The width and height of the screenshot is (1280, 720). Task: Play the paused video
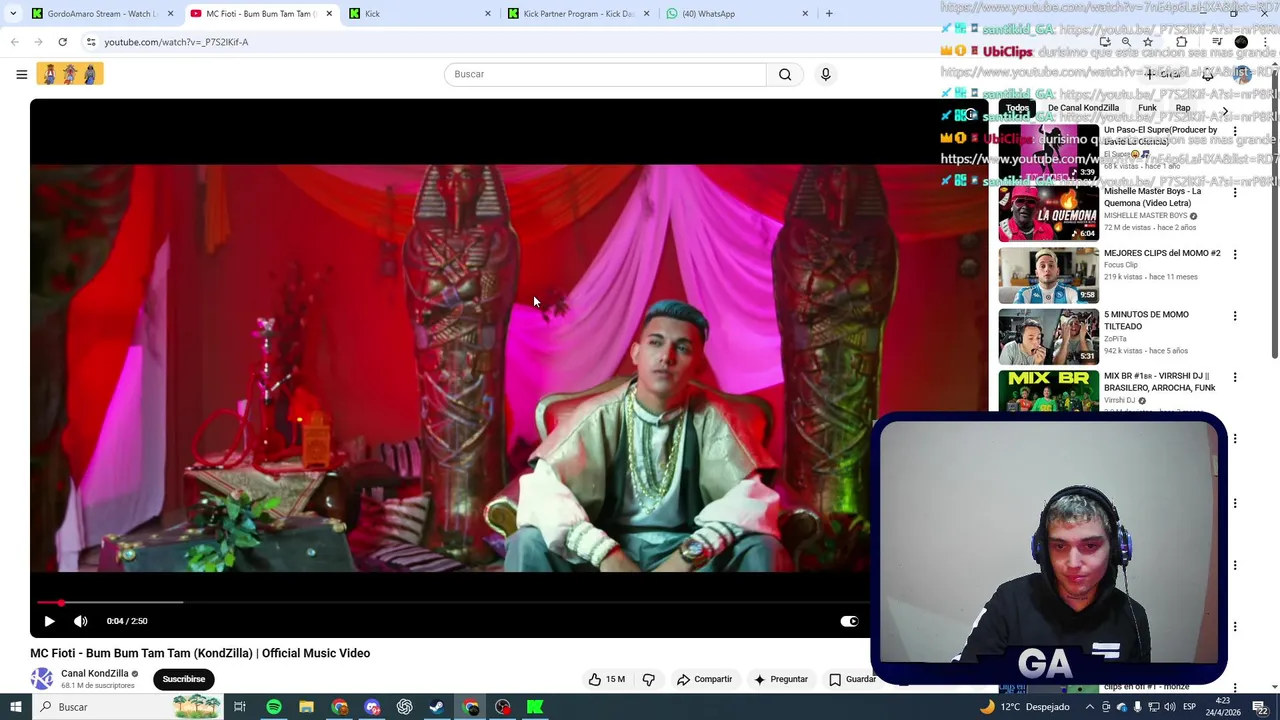pyautogui.click(x=49, y=621)
